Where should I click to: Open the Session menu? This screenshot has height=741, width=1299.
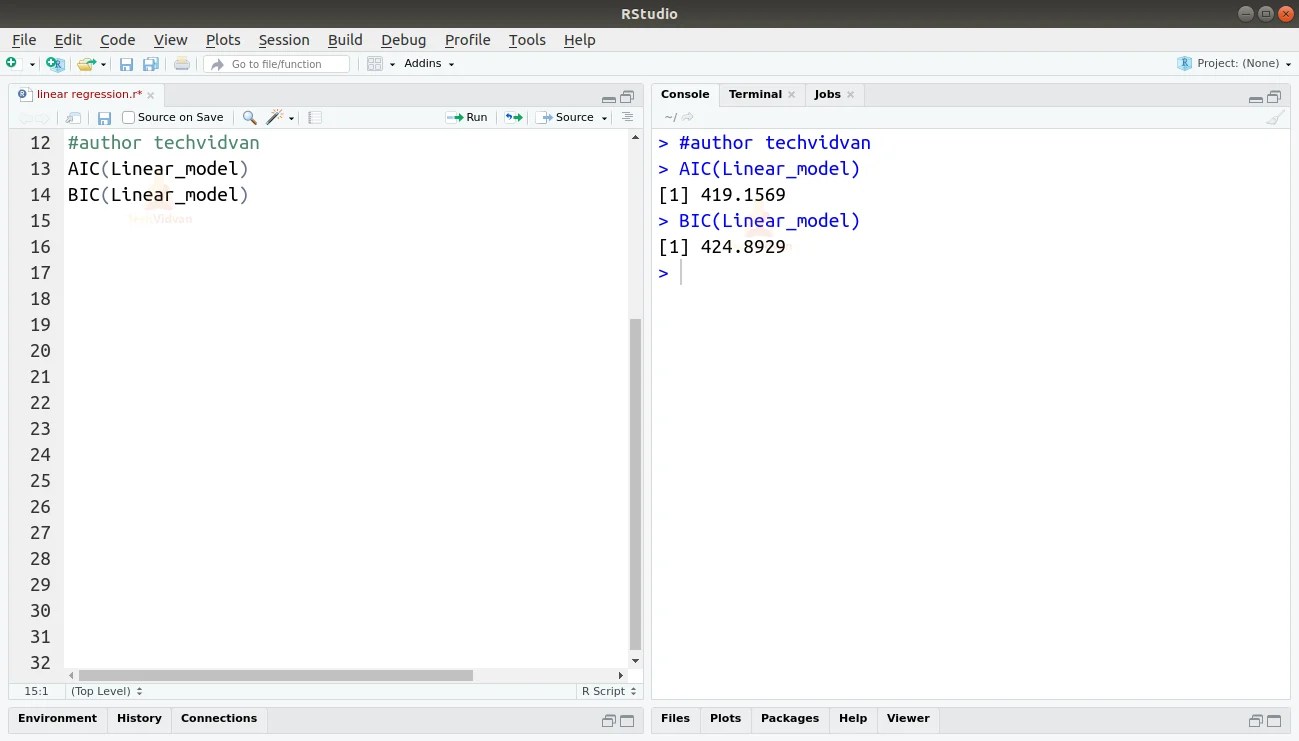tap(284, 40)
